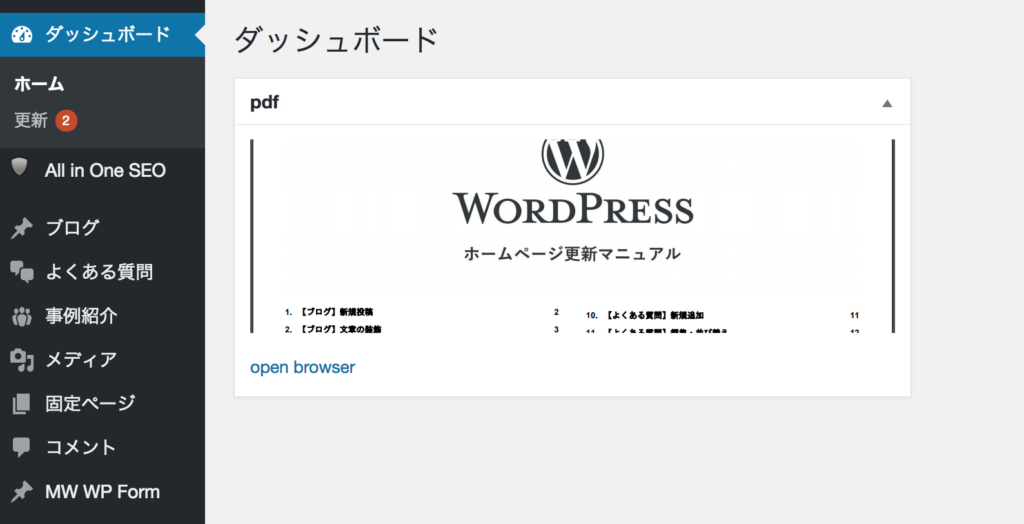The image size is (1024, 524).
Task: Click the WordPress logo in PDF preview
Action: coord(573,161)
